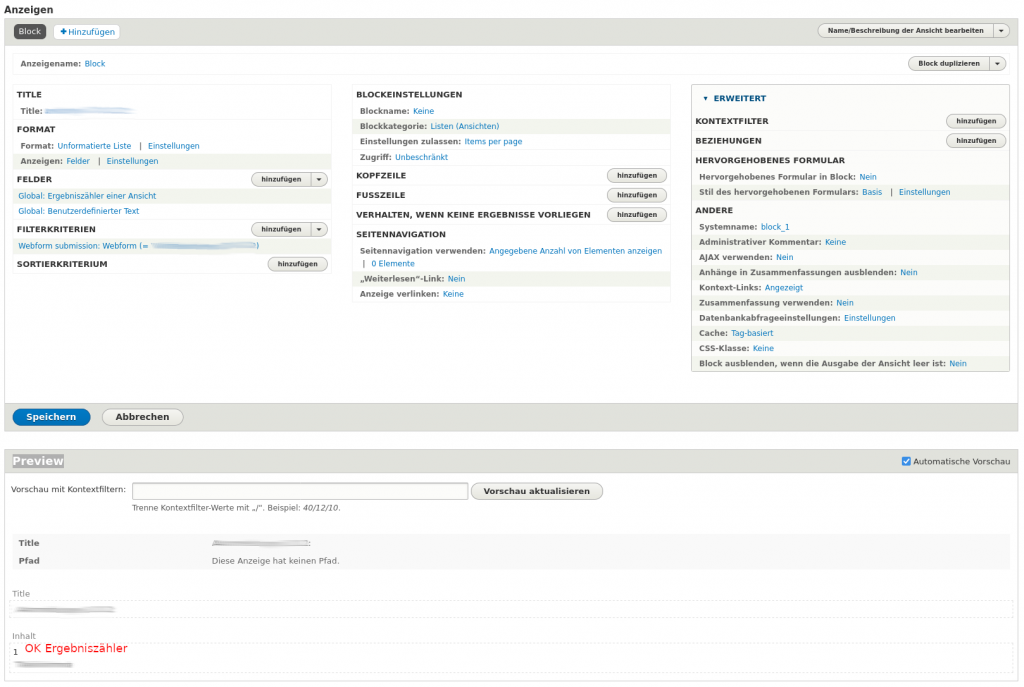The width and height of the screenshot is (1024, 687).
Task: Click hinzufügen next to Beziehungen
Action: pos(975,141)
